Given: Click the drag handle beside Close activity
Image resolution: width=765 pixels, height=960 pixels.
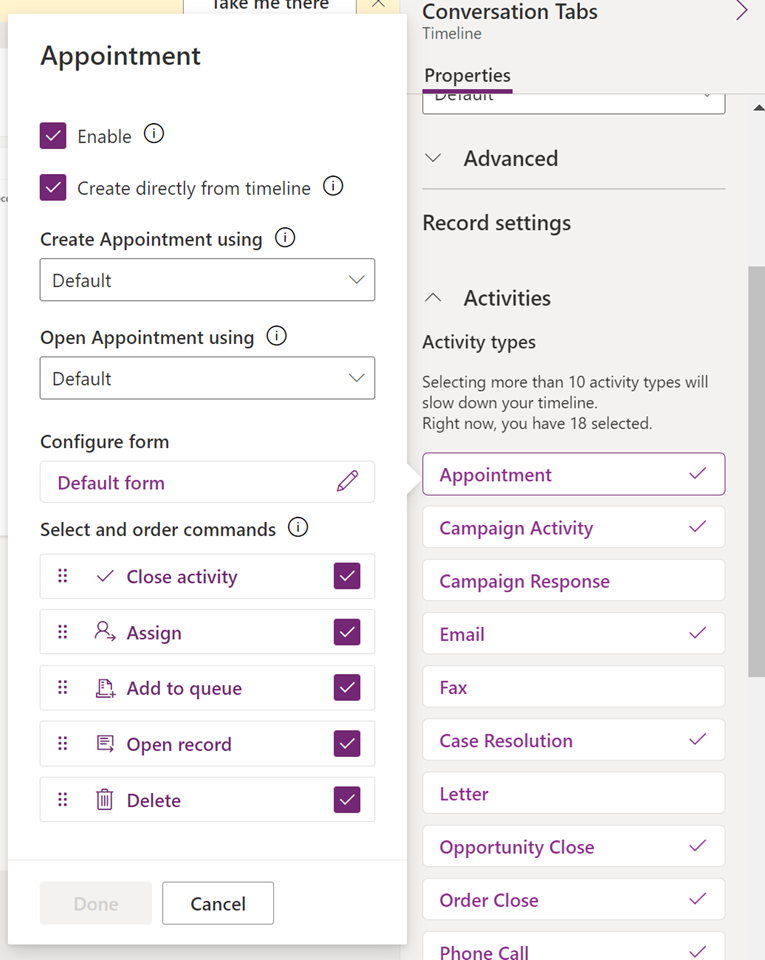Looking at the screenshot, I should click(62, 576).
